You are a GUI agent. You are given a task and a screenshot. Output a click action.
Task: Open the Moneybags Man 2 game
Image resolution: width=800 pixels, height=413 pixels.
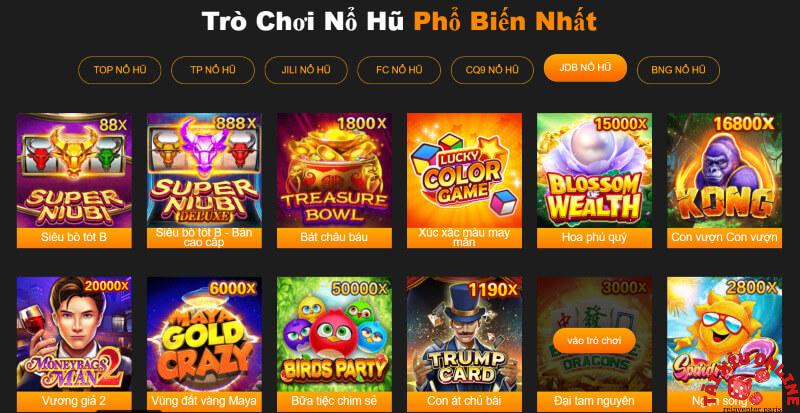click(74, 334)
